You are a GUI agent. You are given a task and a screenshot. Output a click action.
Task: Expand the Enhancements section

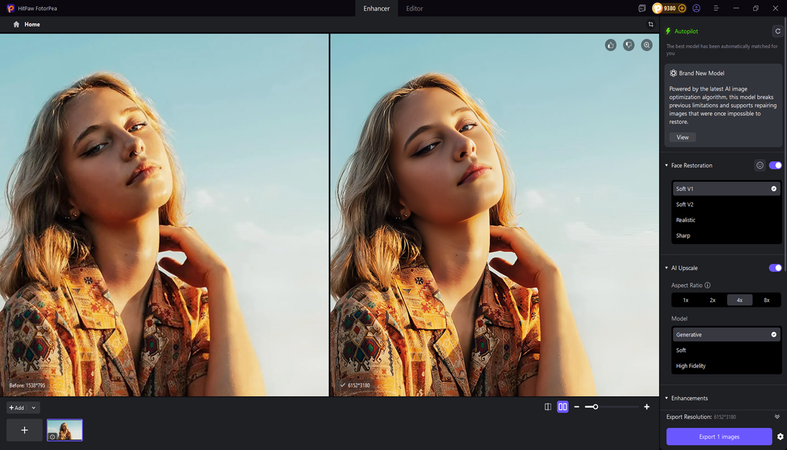tap(690, 398)
